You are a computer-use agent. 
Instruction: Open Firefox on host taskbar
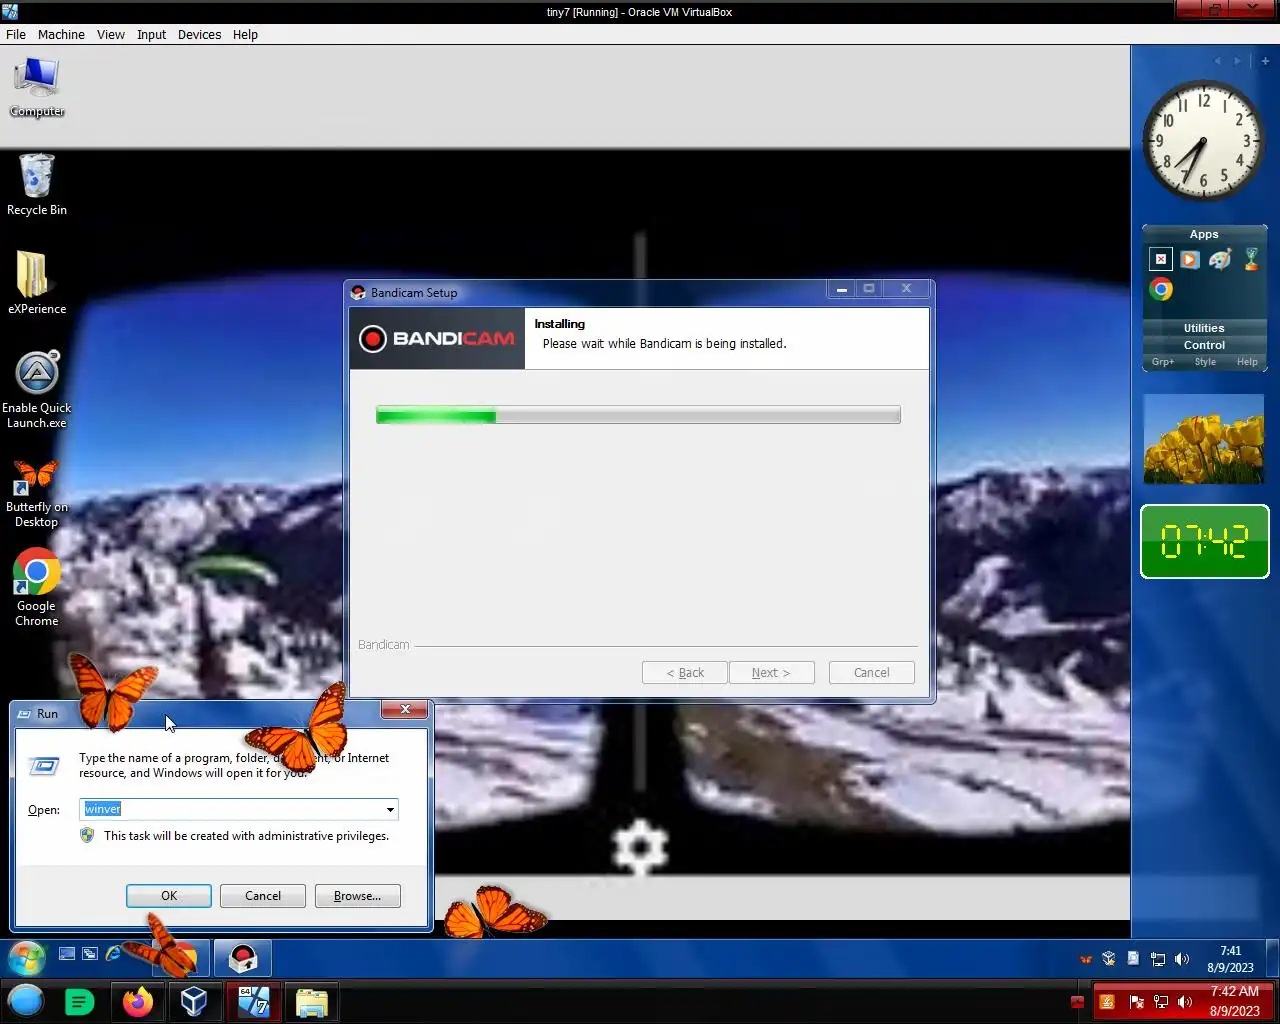pyautogui.click(x=137, y=1001)
